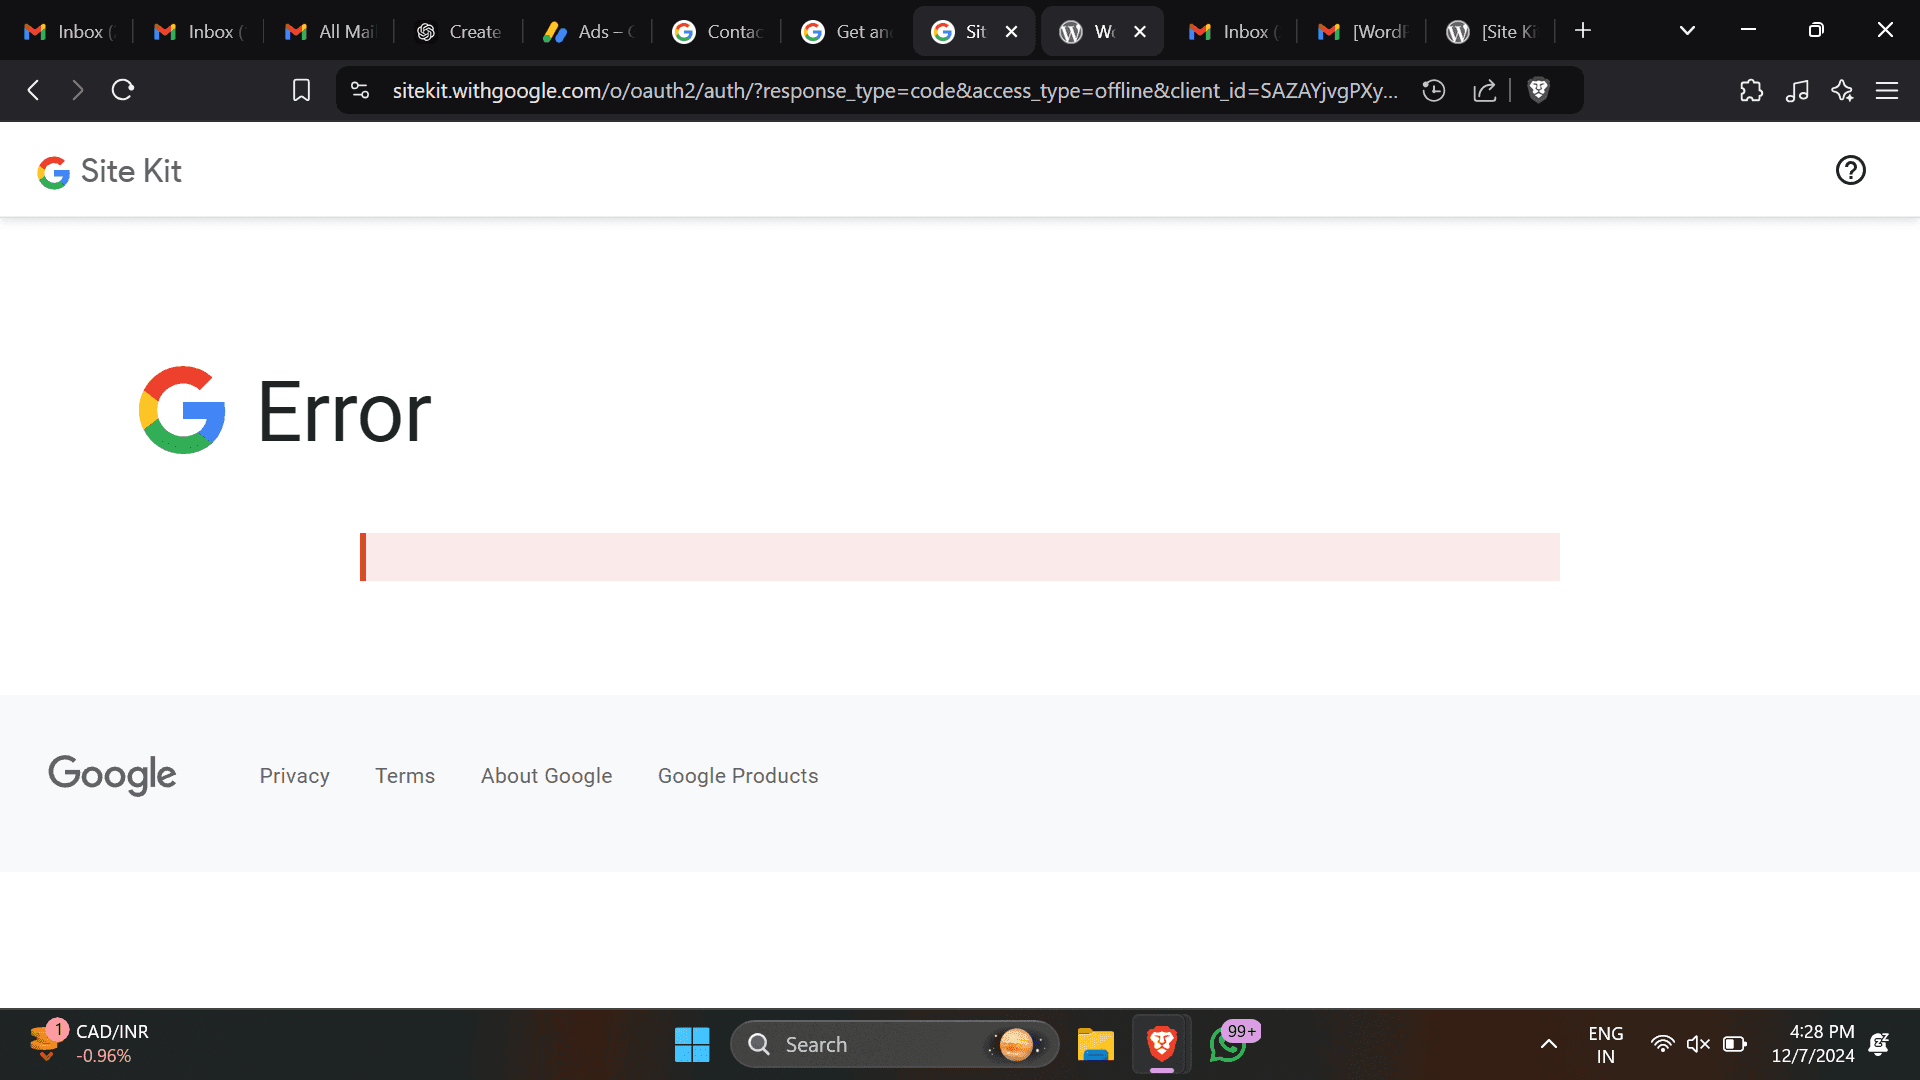
Task: Open the Privacy footer link
Action: click(x=294, y=776)
